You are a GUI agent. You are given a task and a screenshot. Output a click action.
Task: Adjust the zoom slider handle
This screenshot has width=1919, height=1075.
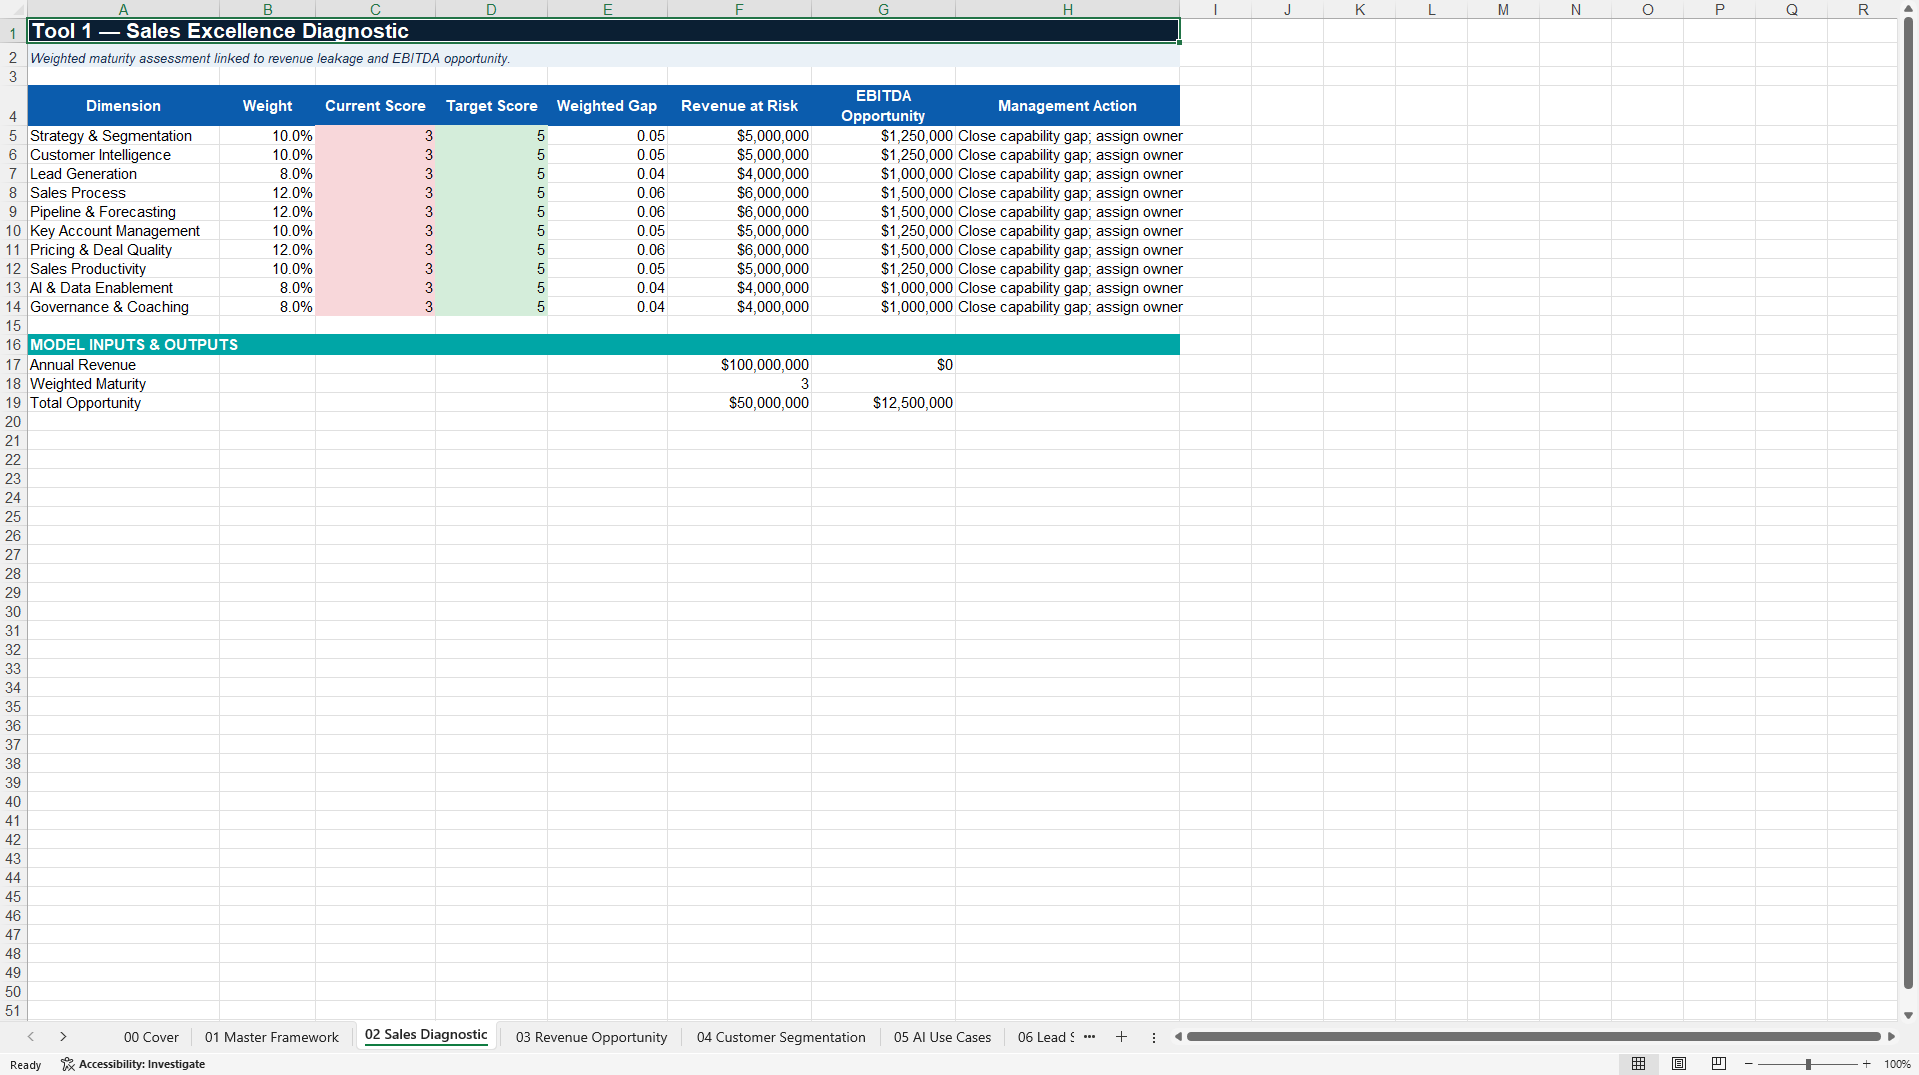pos(1808,1064)
